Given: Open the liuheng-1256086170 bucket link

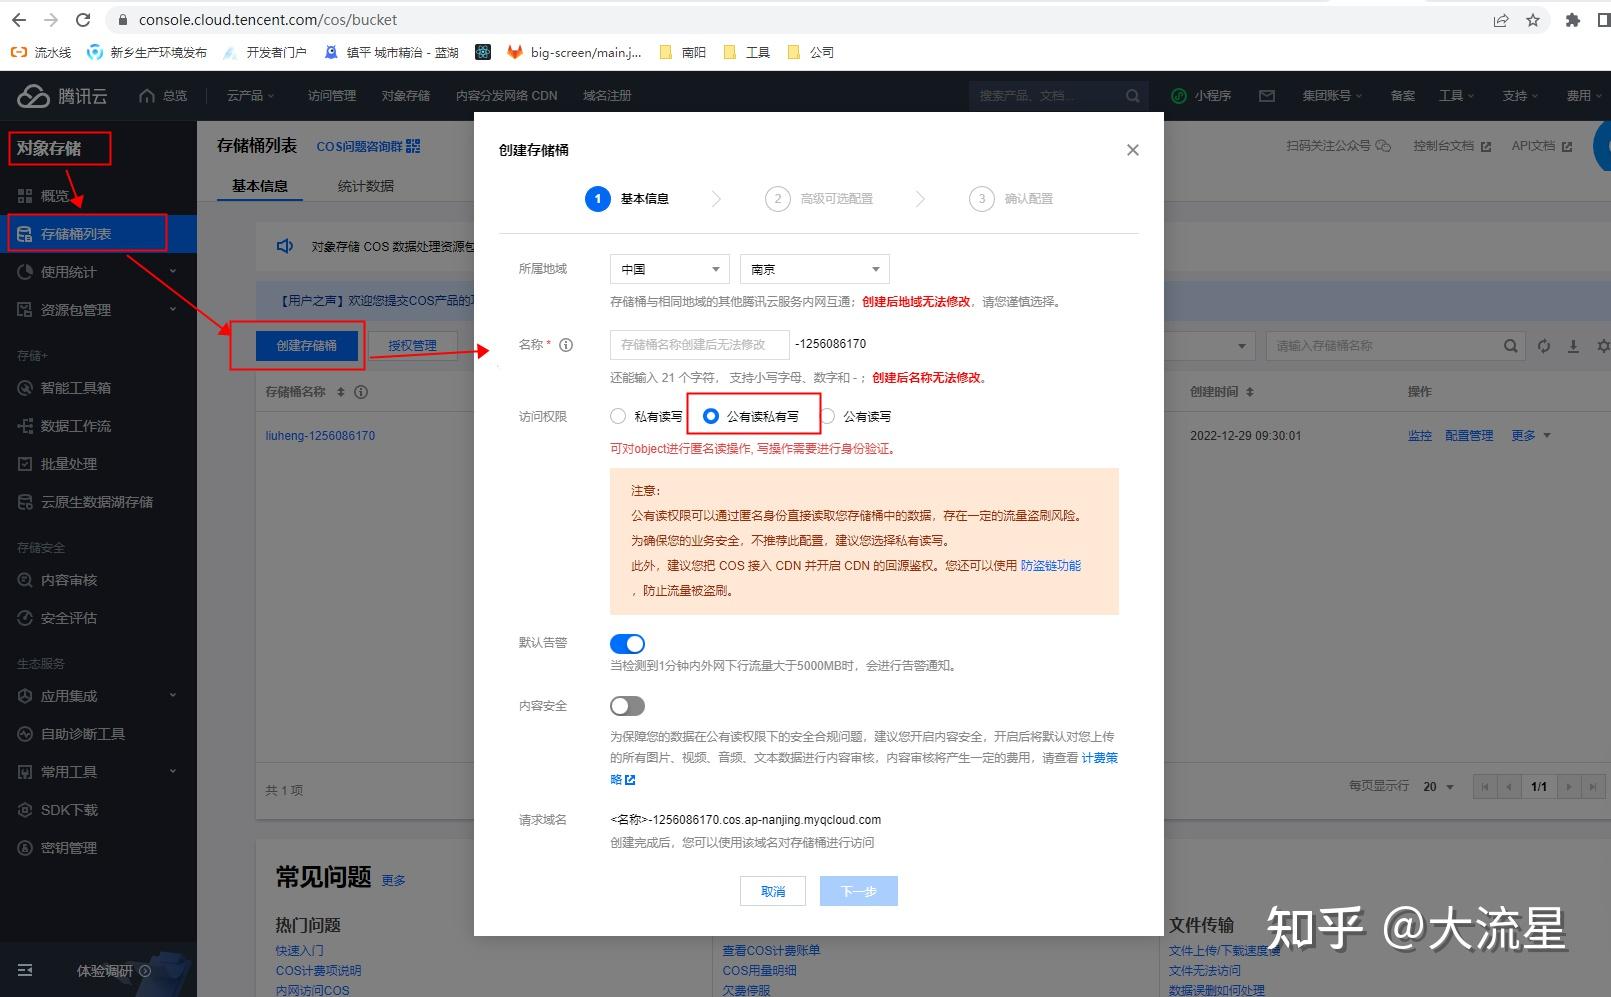Looking at the screenshot, I should click(320, 436).
